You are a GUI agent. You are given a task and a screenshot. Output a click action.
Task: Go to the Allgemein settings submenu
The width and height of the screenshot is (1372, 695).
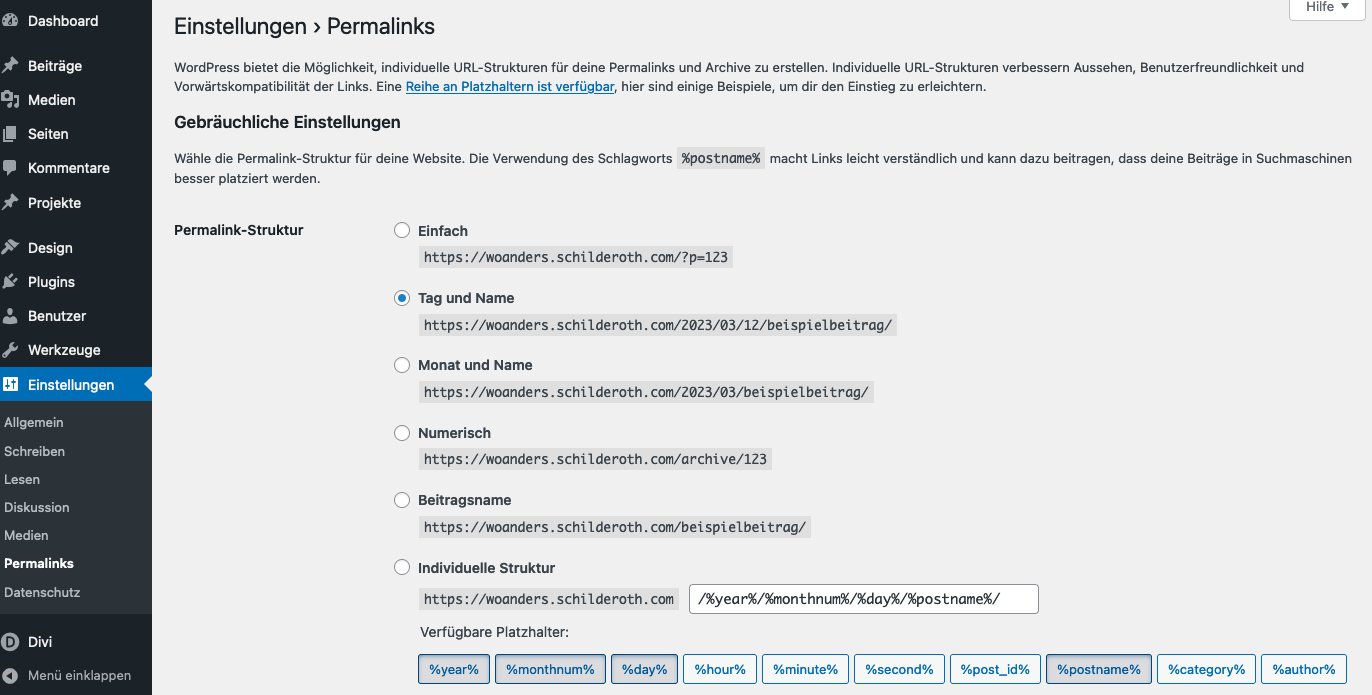point(34,423)
